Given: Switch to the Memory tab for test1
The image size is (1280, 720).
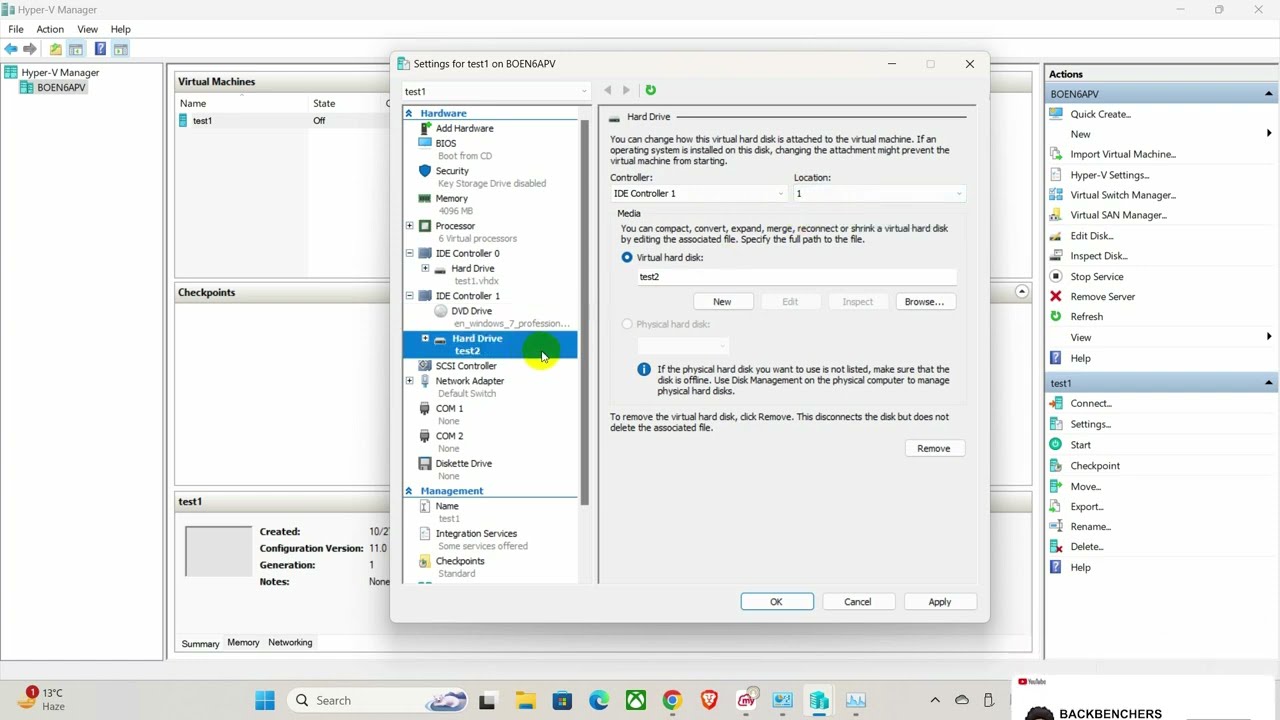Looking at the screenshot, I should (243, 643).
